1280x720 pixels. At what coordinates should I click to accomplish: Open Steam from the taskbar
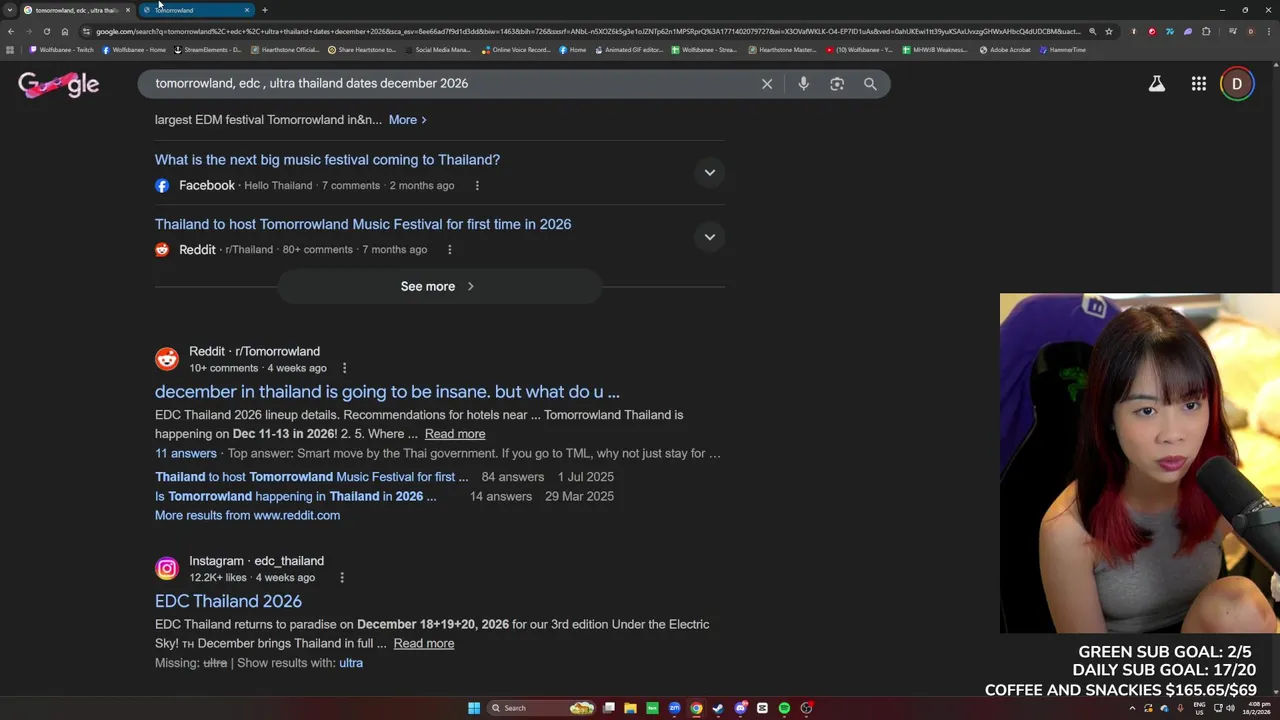(x=718, y=708)
